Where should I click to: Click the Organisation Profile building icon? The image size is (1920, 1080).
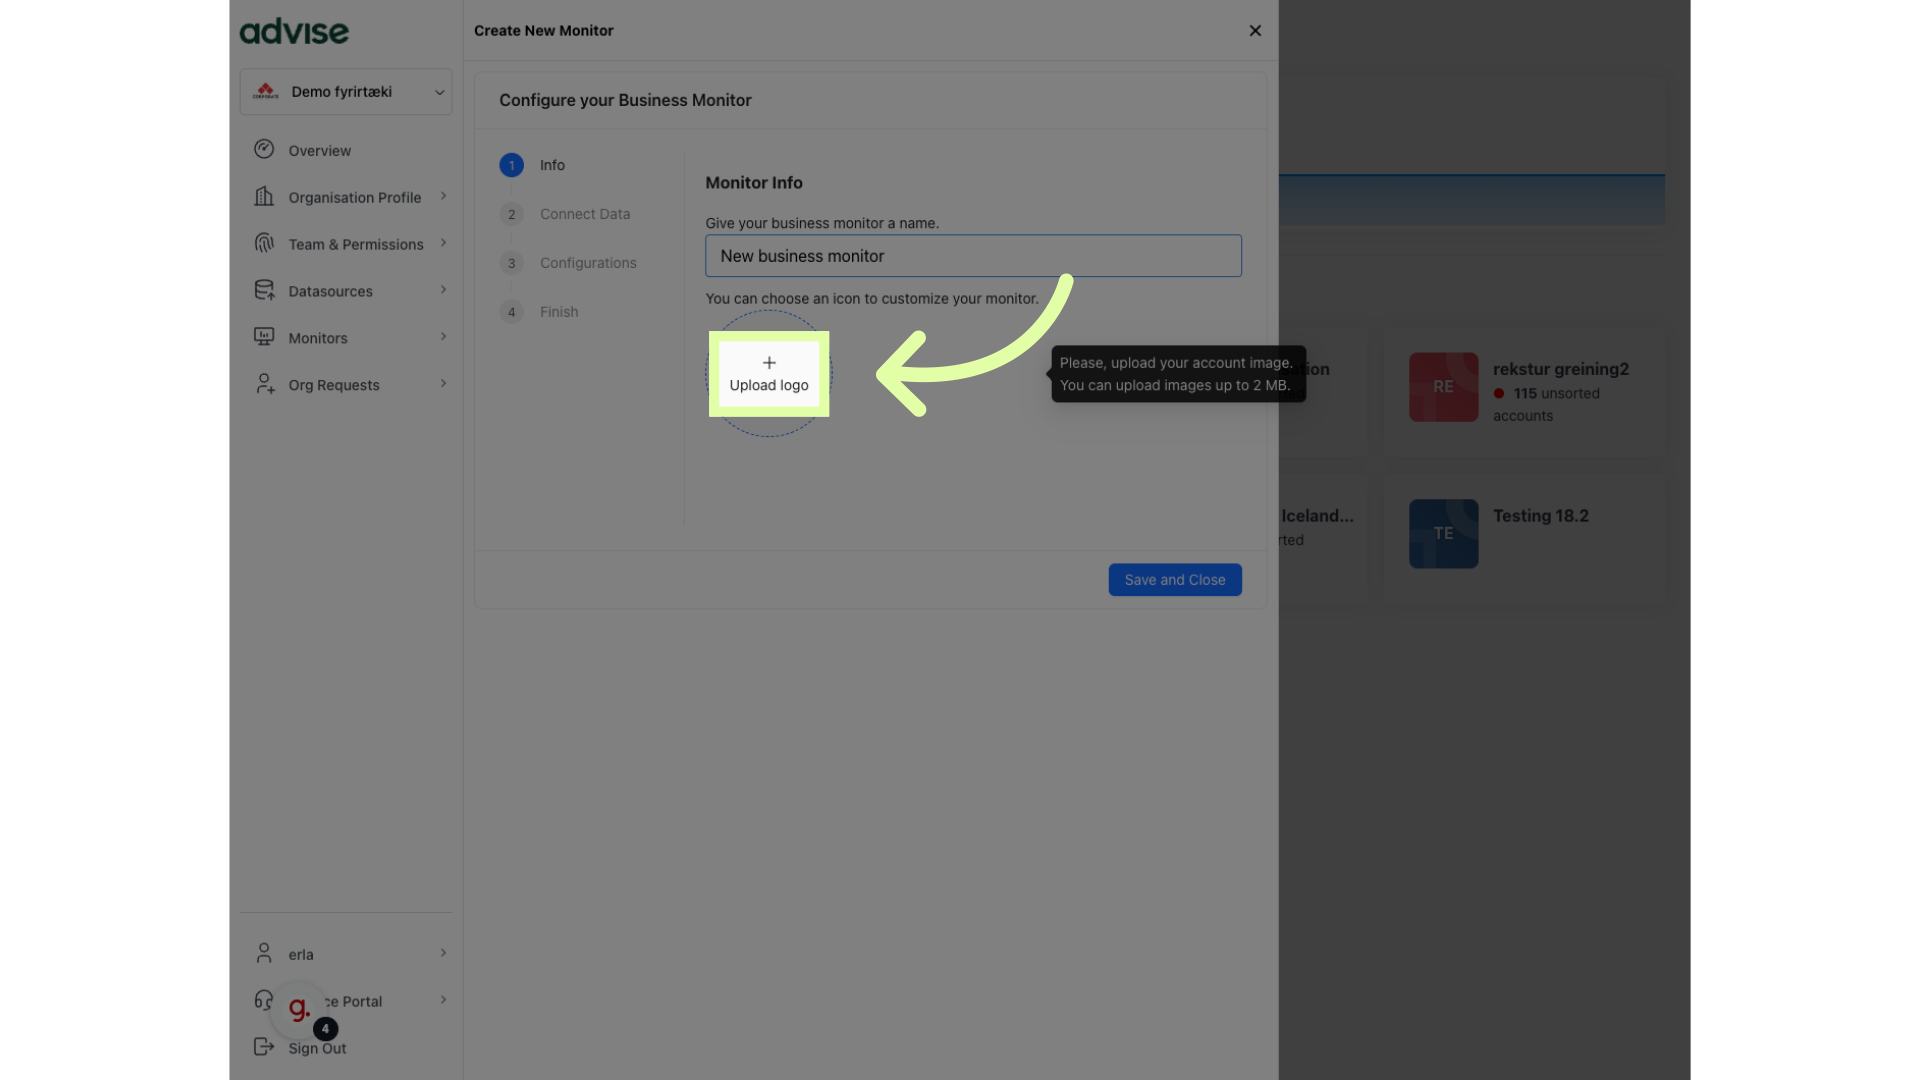[264, 196]
